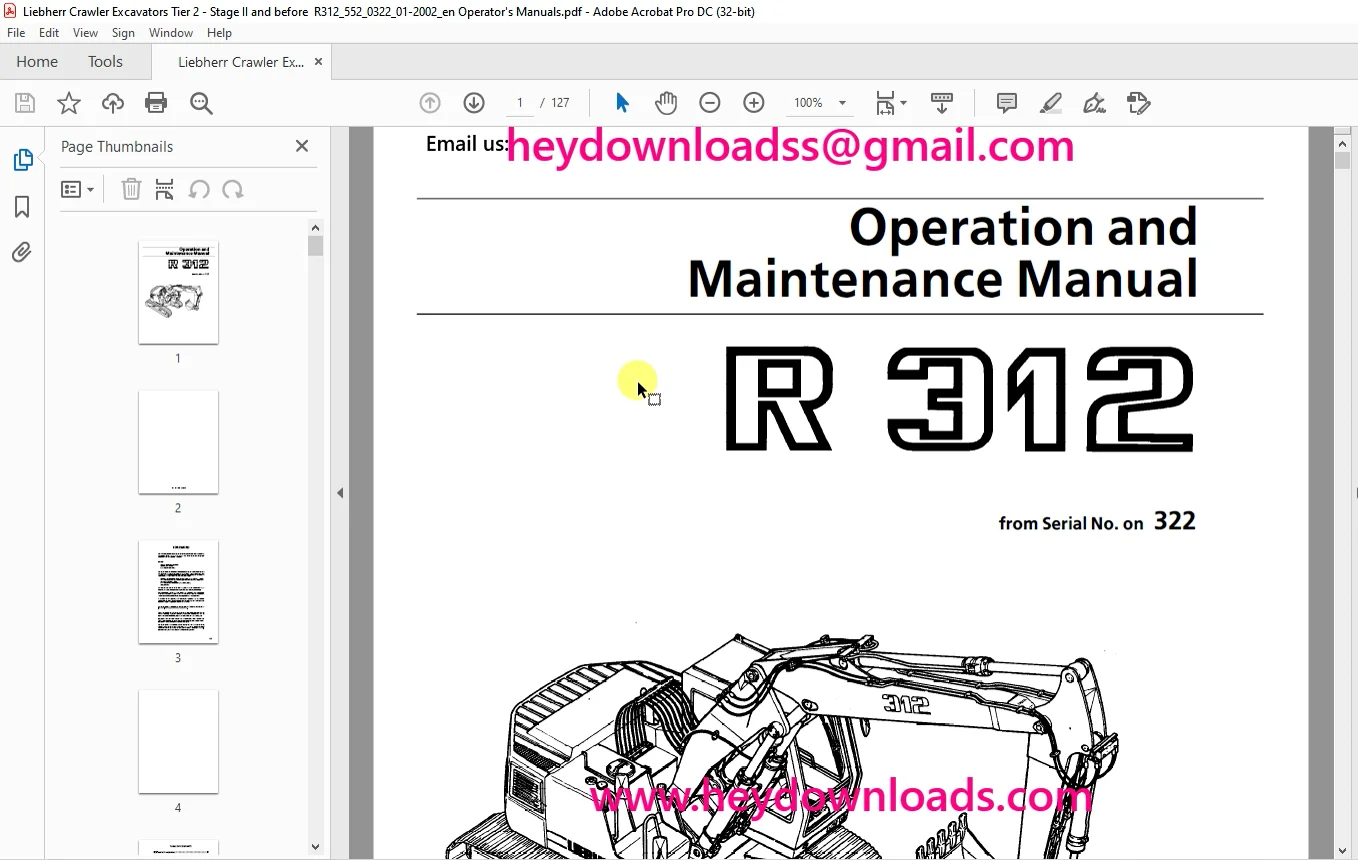The width and height of the screenshot is (1358, 860).
Task: Click the document scrollbar up arrow
Action: (x=1342, y=143)
